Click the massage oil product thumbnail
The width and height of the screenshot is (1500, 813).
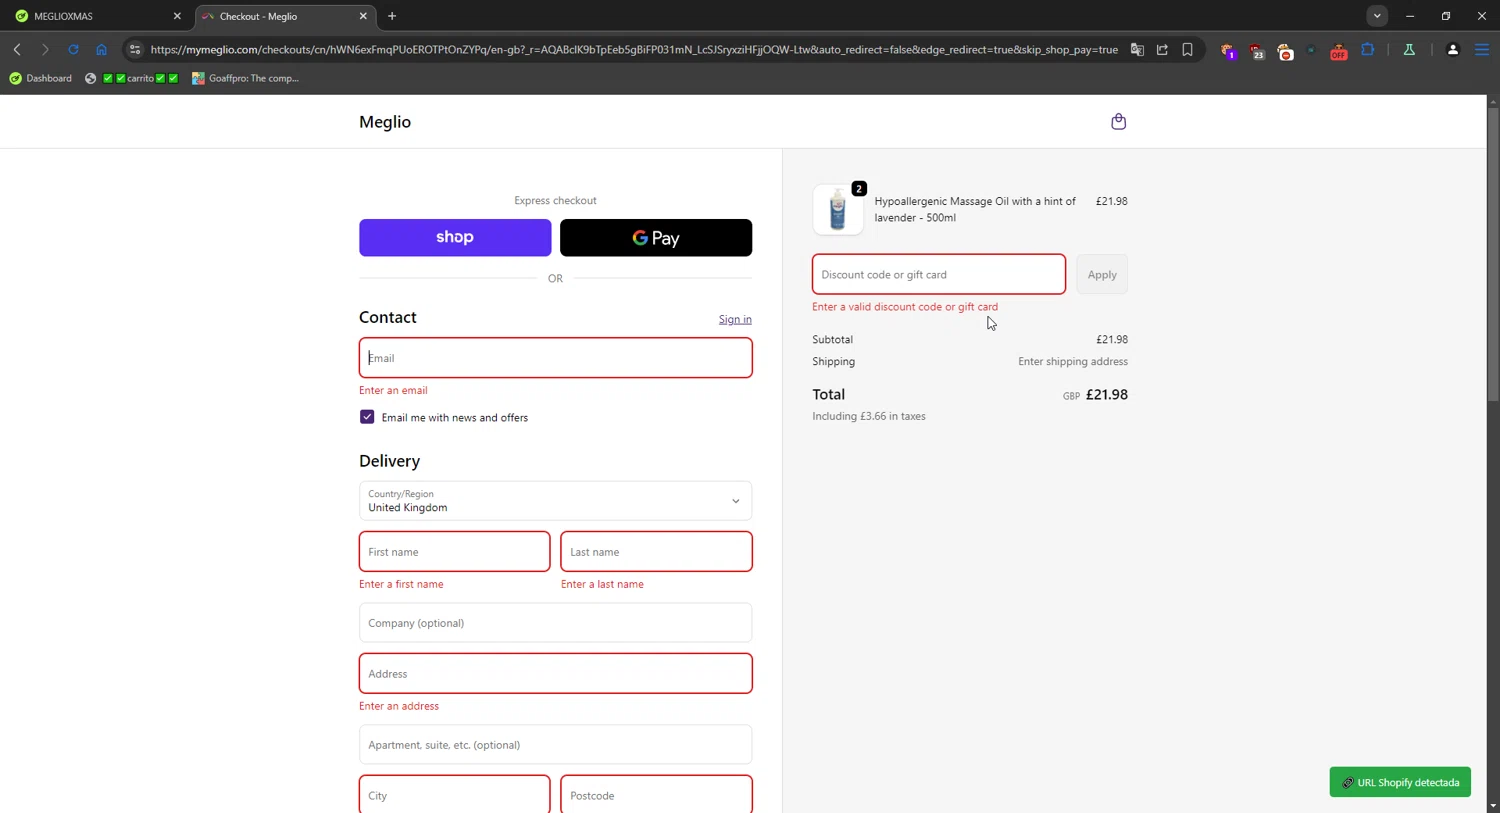[x=838, y=210]
